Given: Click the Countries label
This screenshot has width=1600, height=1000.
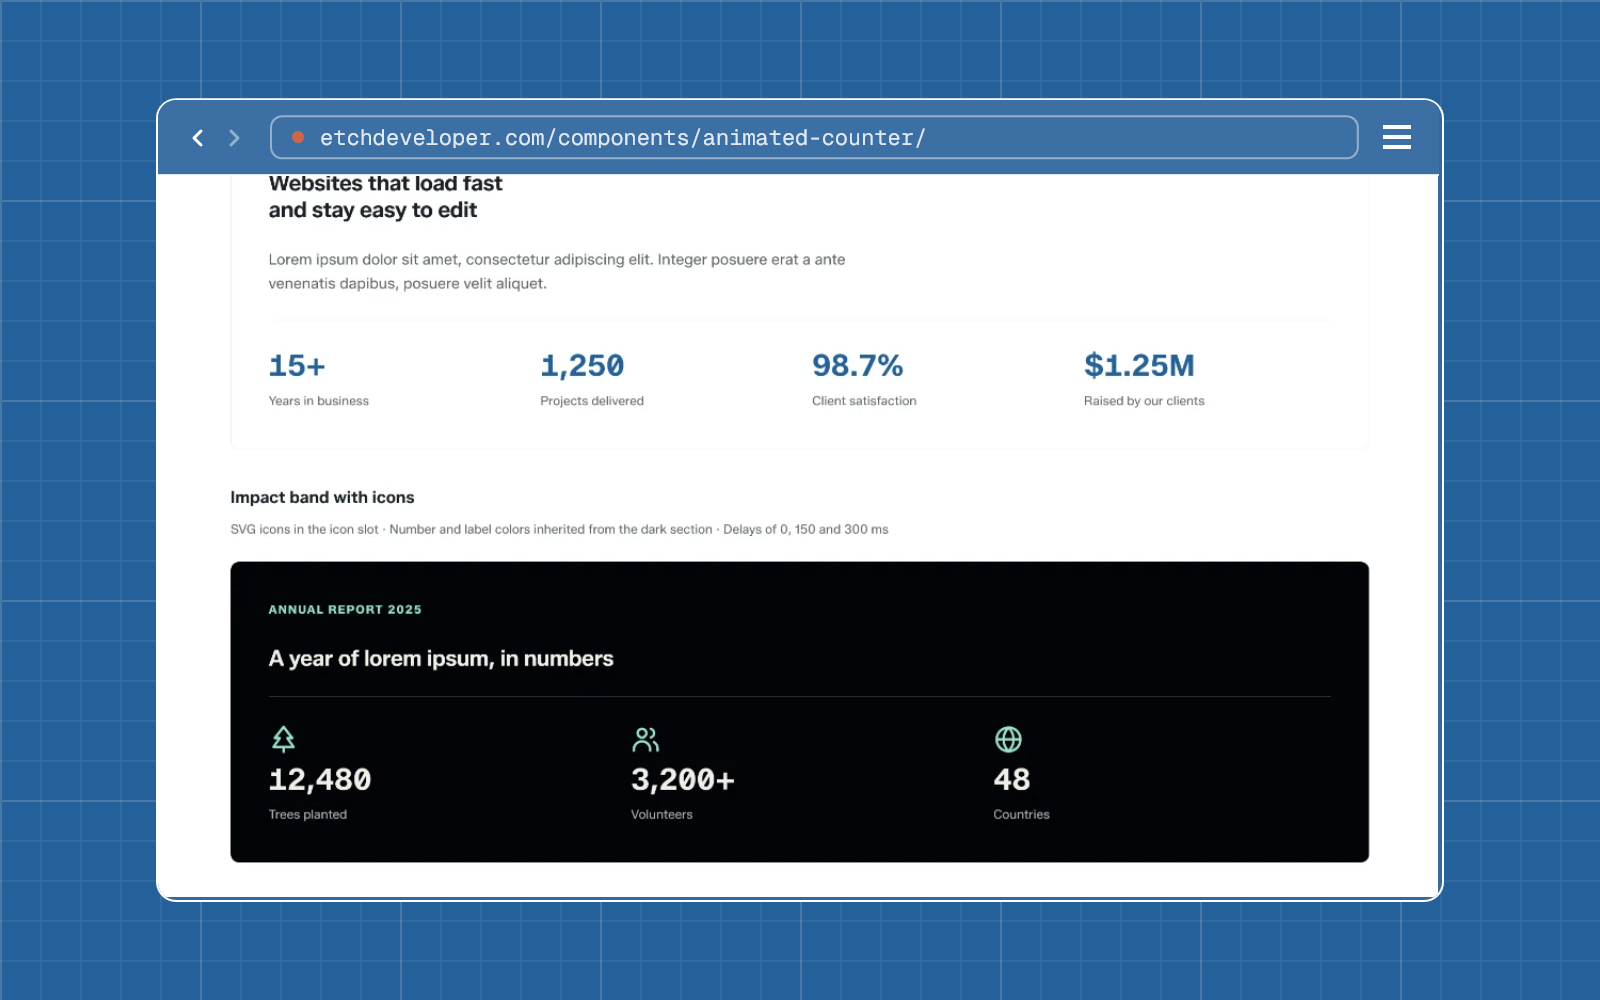Looking at the screenshot, I should point(1021,815).
